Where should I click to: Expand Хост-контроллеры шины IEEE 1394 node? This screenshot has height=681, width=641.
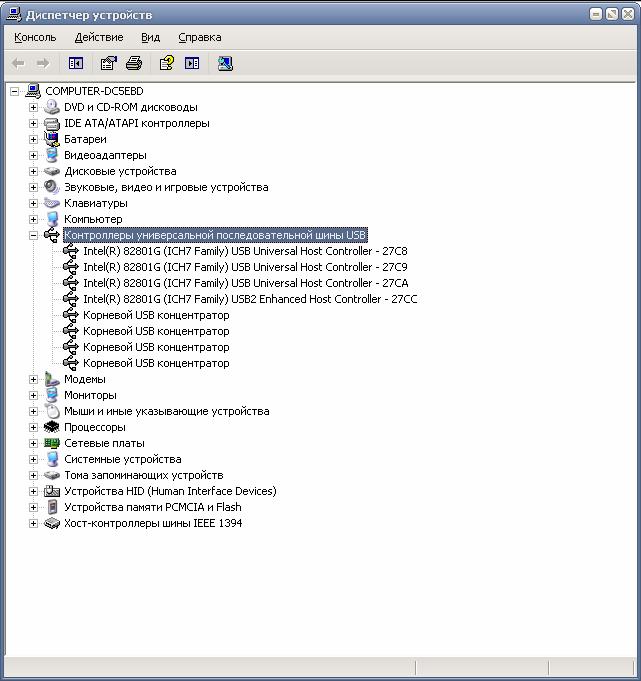click(x=33, y=523)
